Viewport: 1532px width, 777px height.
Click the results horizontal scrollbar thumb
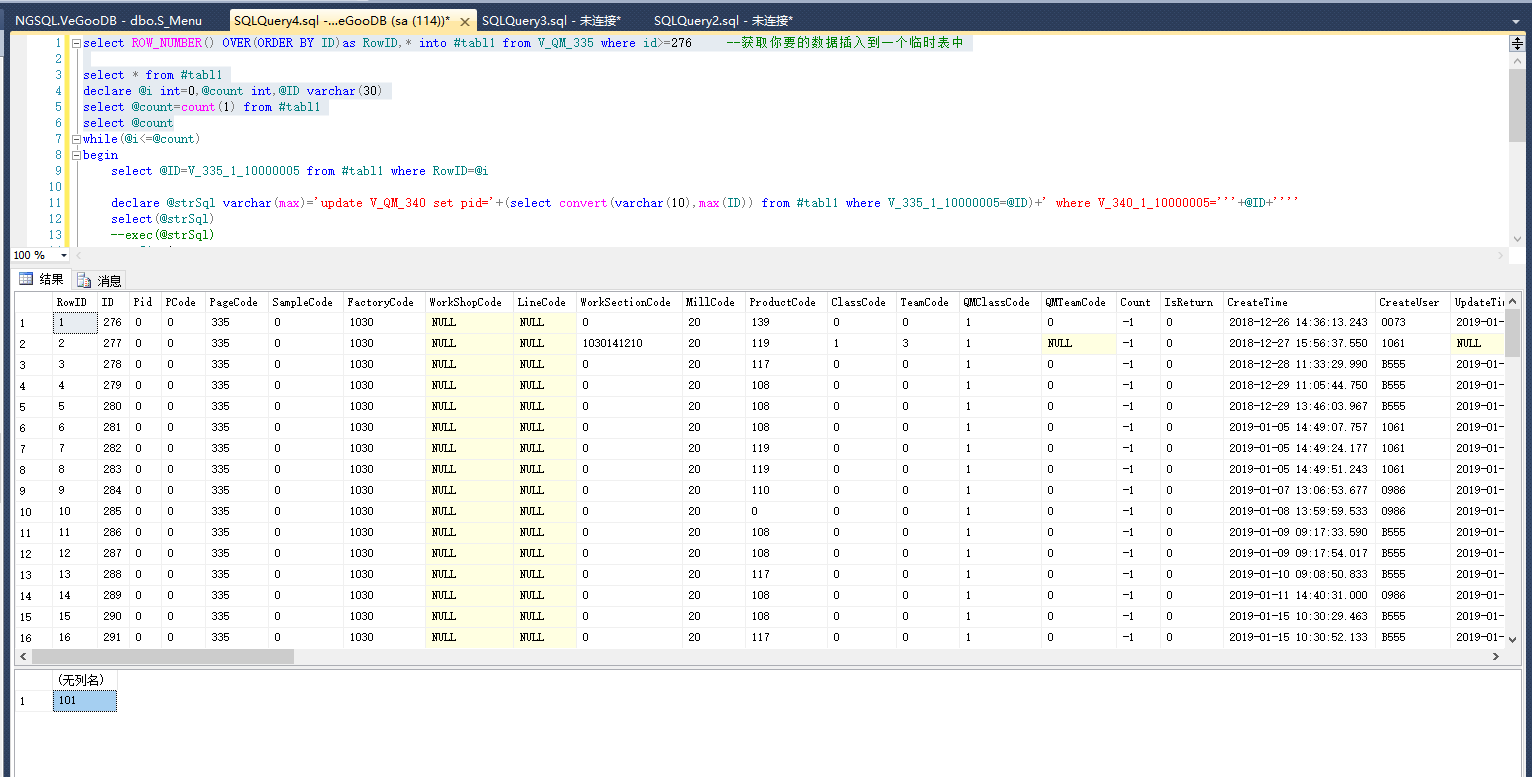pos(163,657)
